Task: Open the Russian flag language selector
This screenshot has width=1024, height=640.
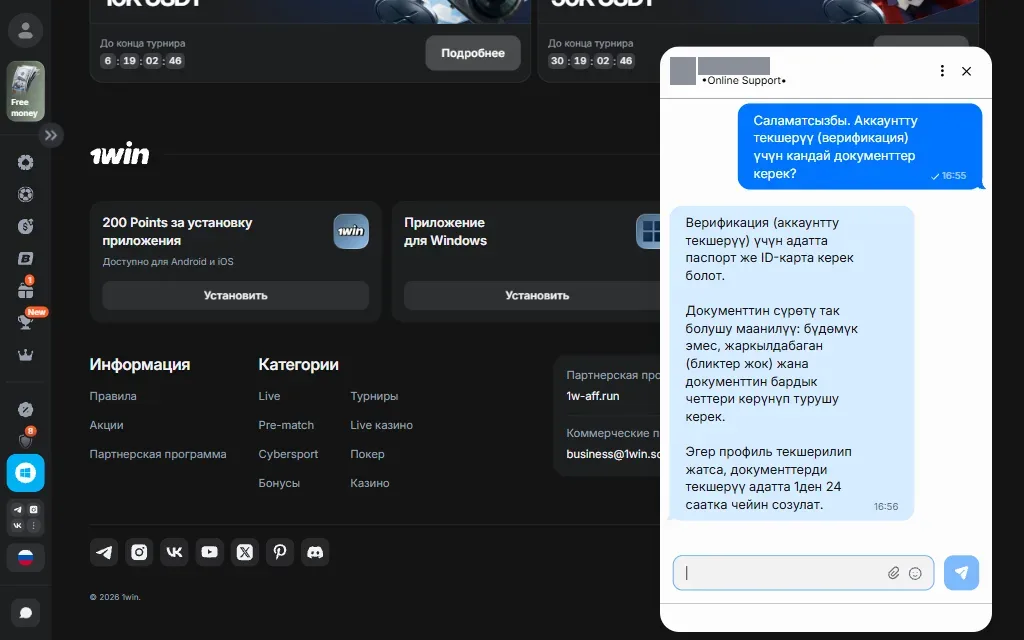Action: coord(25,558)
